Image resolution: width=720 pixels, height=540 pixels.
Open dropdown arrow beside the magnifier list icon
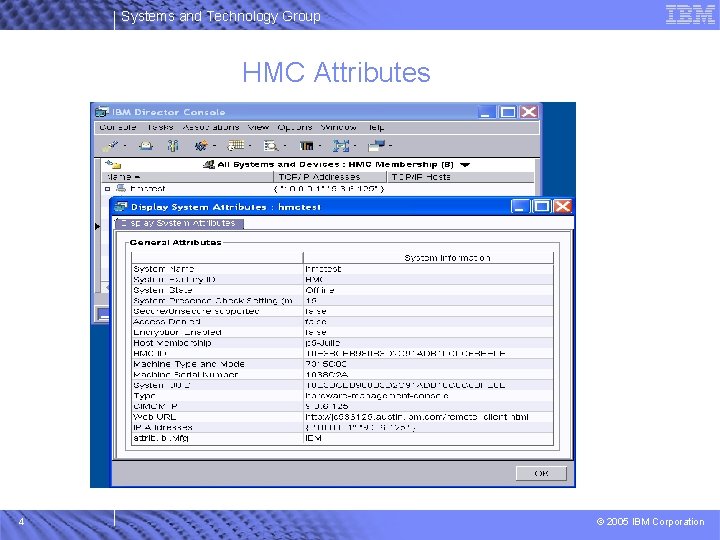[285, 146]
